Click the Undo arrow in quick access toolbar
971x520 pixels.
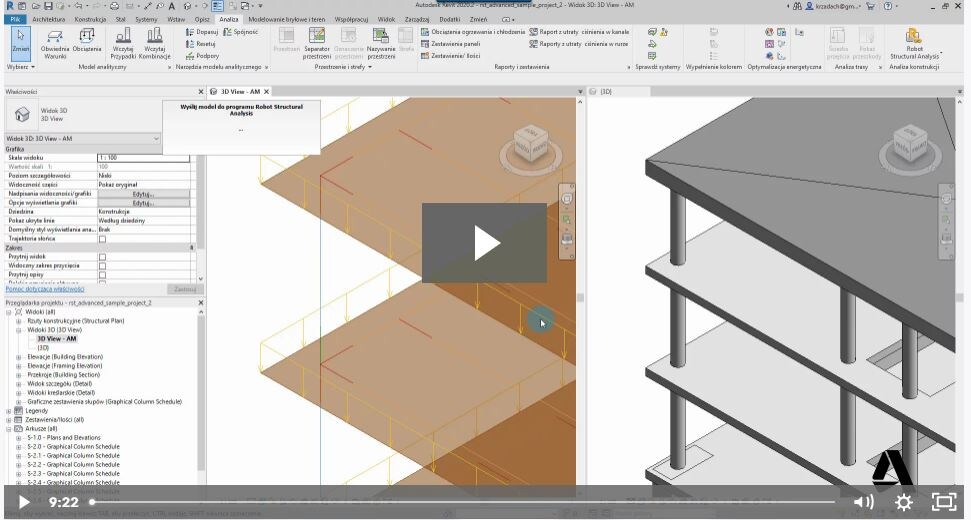tap(79, 6)
